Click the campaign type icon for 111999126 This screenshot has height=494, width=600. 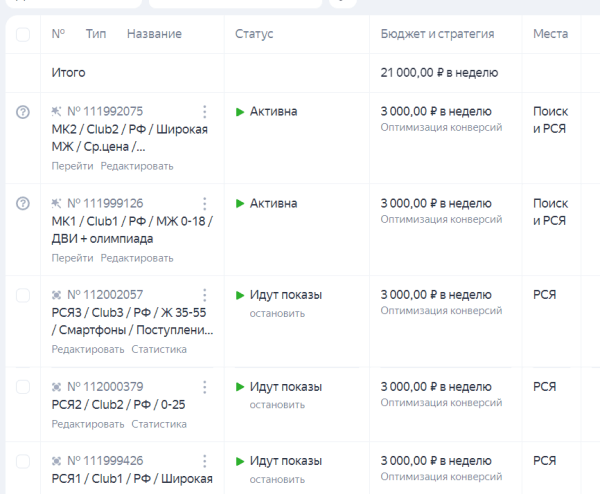click(x=56, y=204)
